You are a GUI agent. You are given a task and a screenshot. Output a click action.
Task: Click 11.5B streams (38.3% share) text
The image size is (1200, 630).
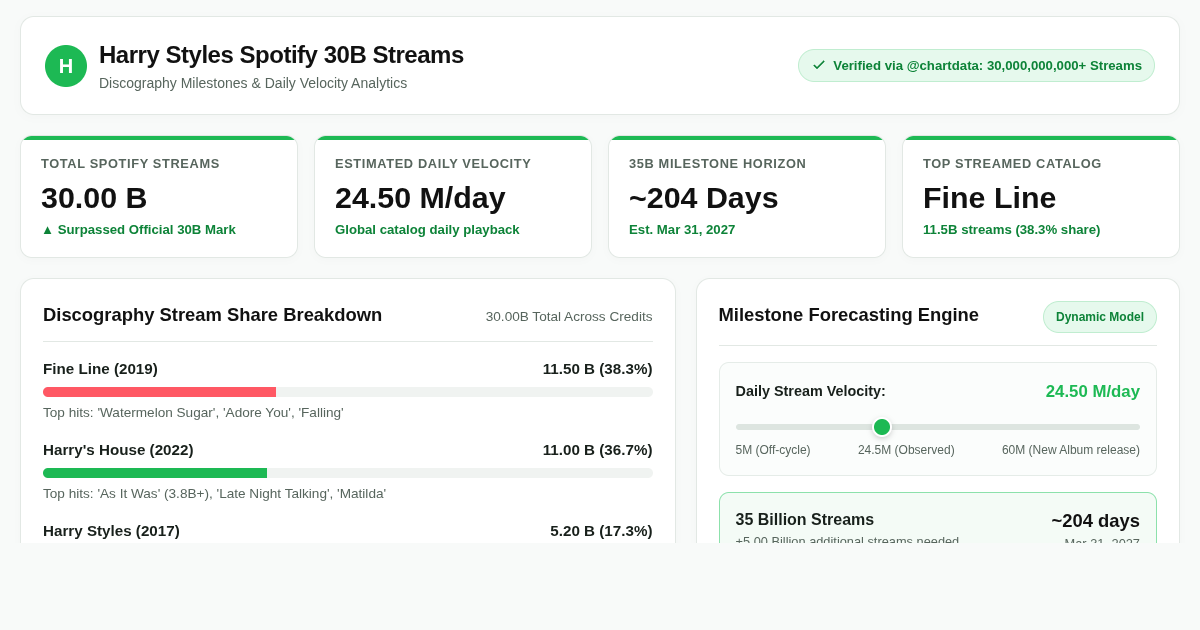coord(1011,230)
